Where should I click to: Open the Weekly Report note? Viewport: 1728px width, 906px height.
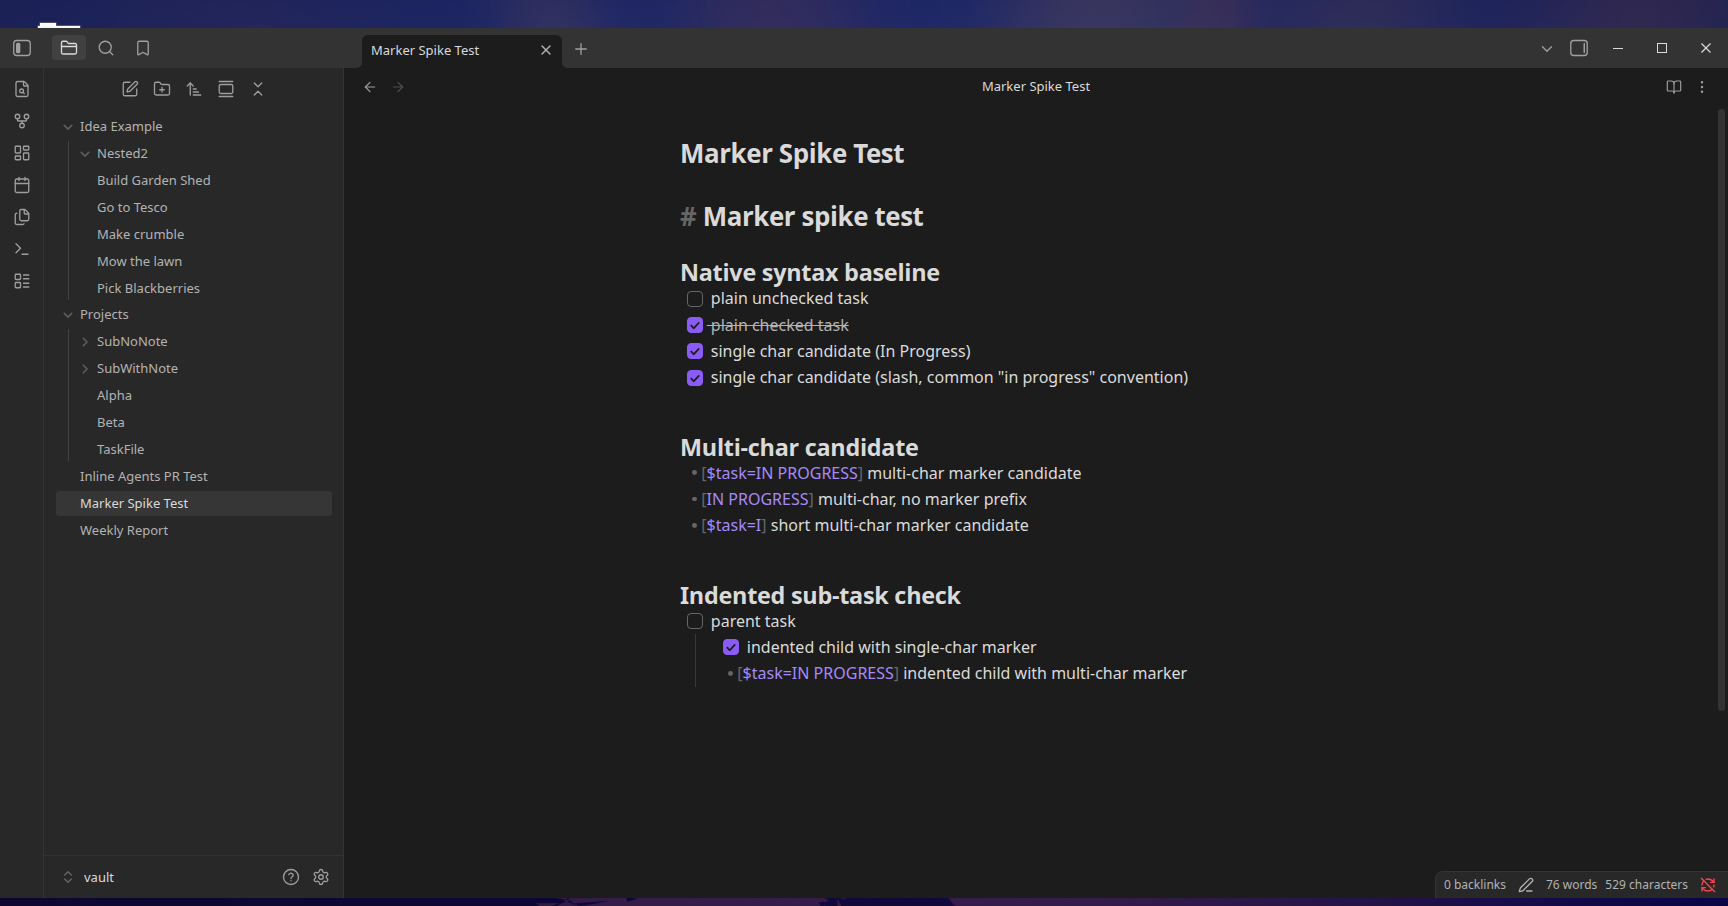(x=124, y=530)
